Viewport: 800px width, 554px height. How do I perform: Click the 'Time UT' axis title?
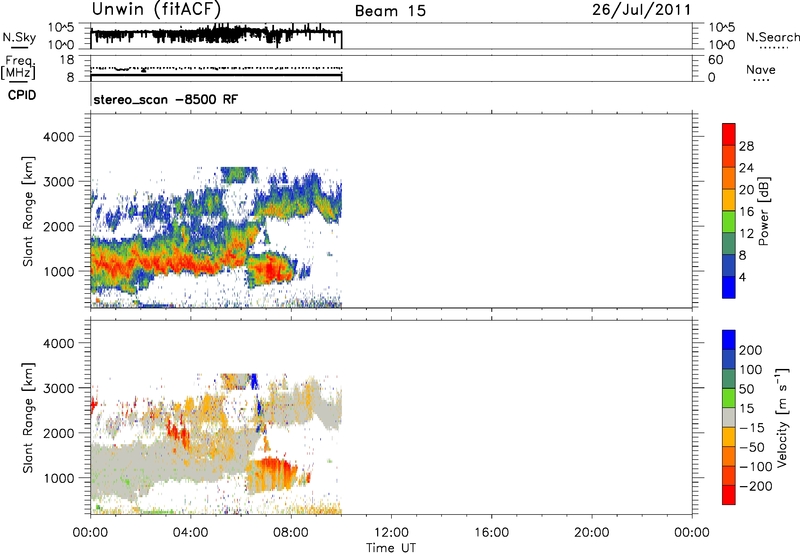(x=391, y=548)
